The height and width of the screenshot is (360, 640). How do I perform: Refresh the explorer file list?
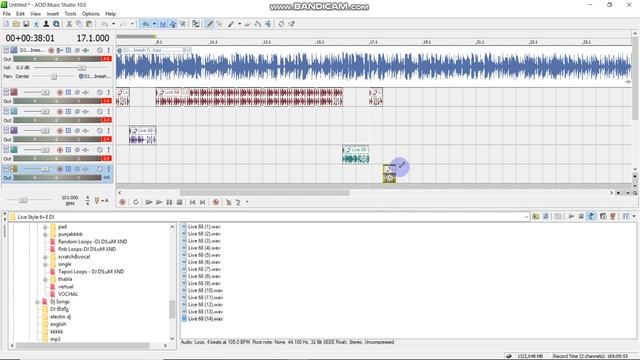(x=546, y=216)
